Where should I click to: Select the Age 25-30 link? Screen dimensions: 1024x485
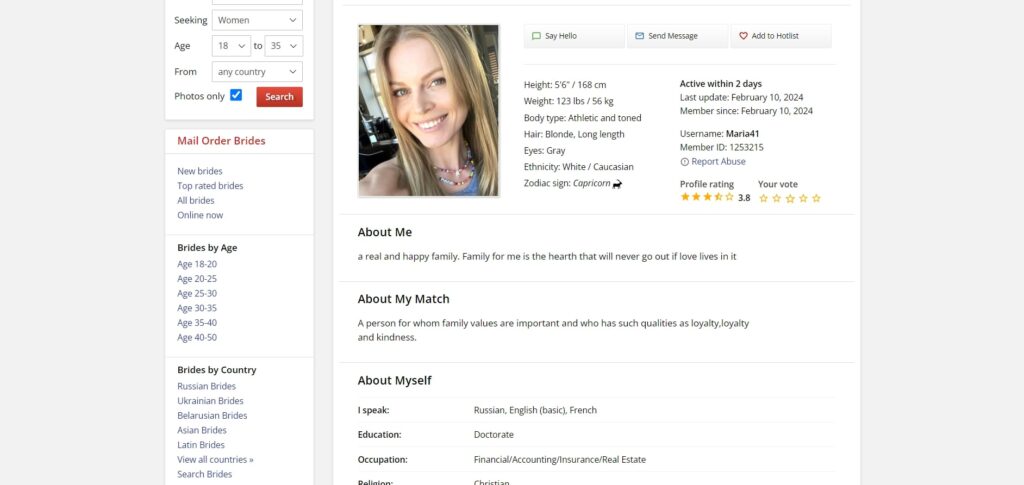(197, 294)
